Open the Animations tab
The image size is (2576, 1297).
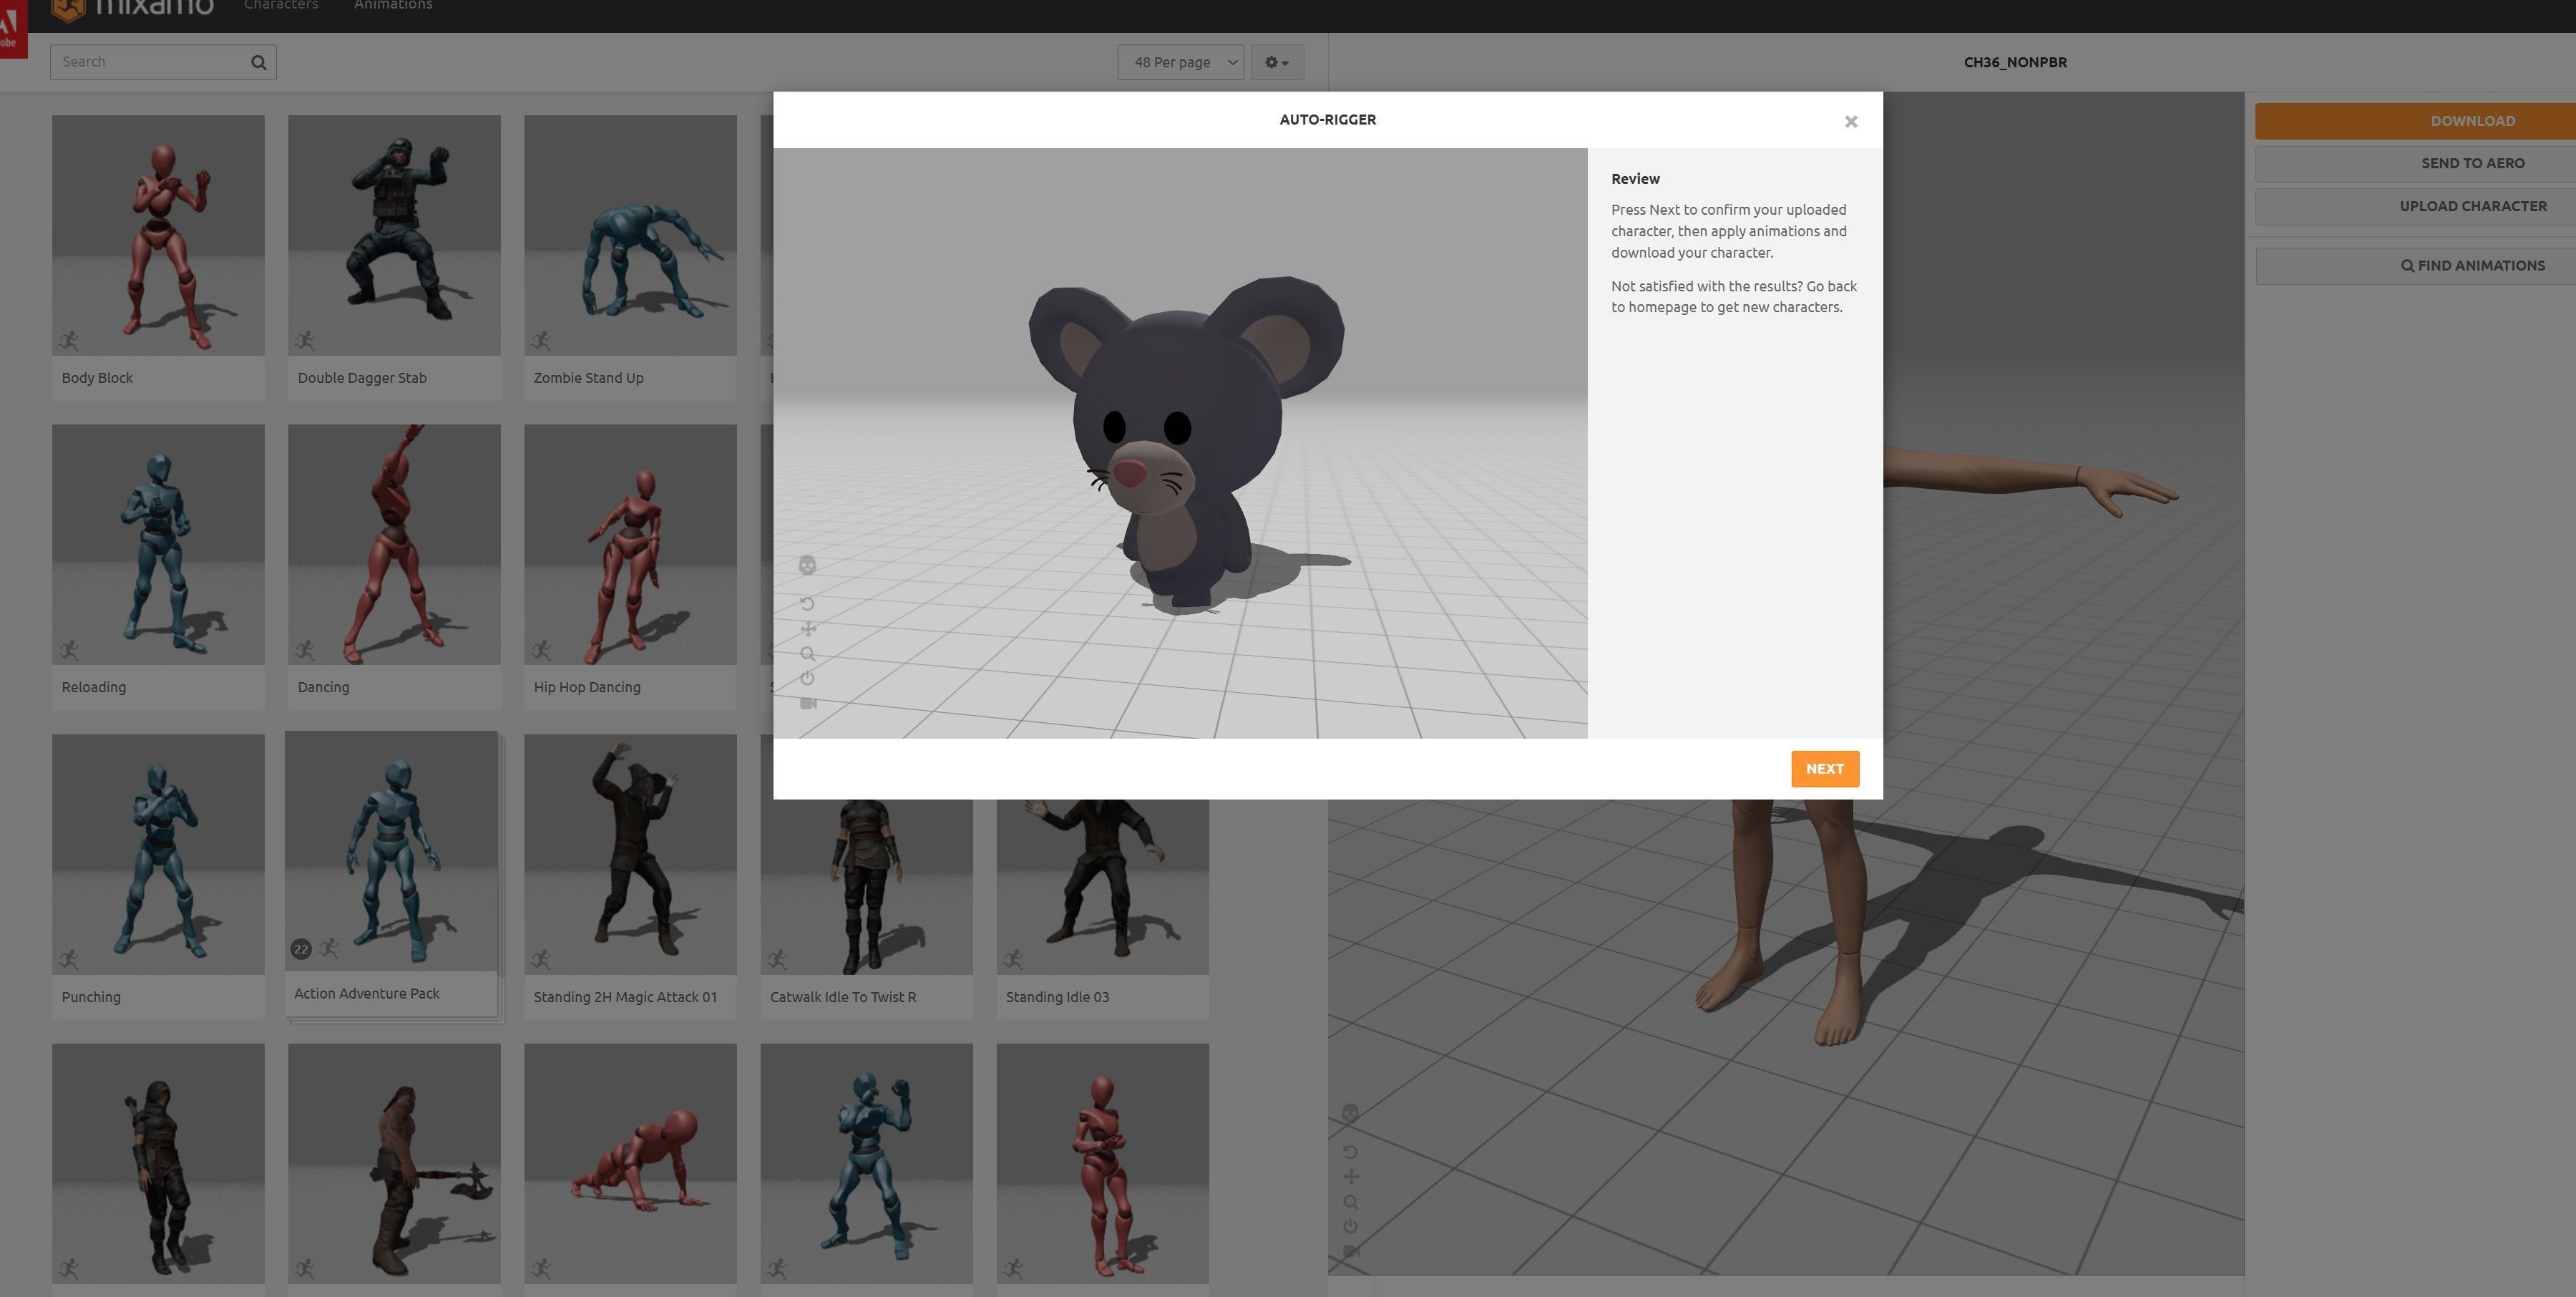click(x=393, y=5)
